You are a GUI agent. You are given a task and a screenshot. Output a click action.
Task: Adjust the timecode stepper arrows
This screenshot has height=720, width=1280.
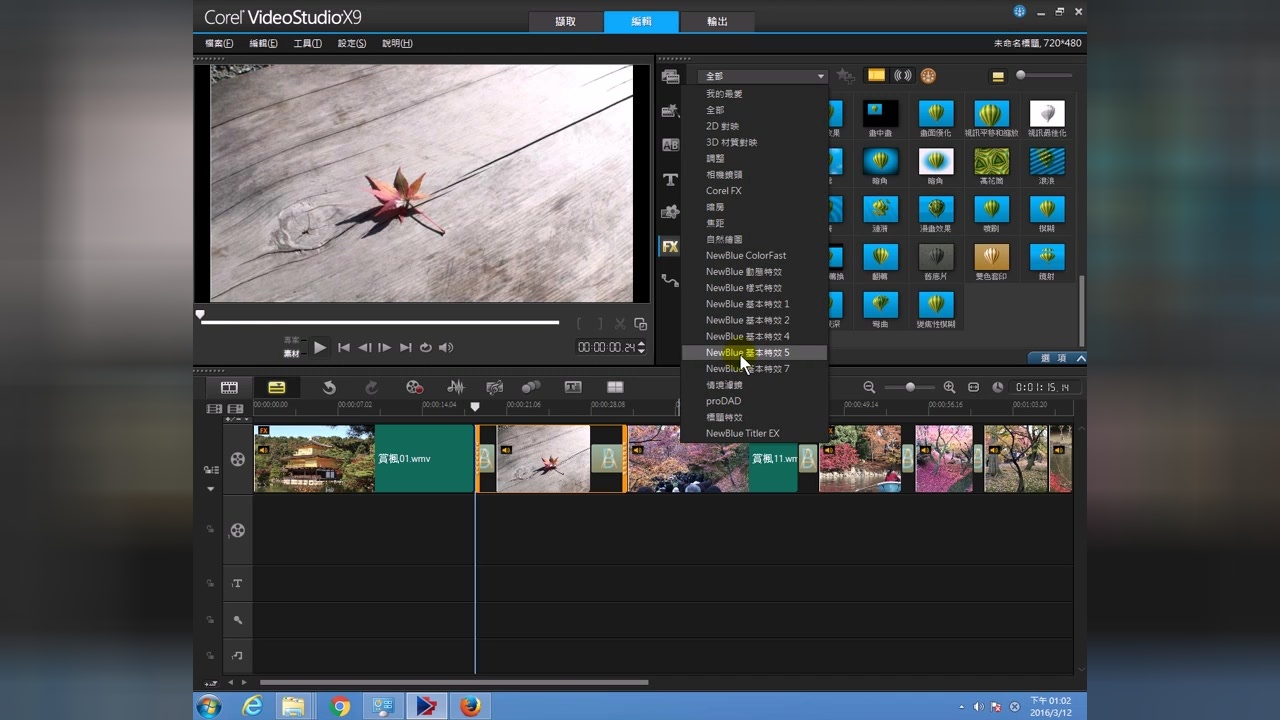click(x=641, y=347)
